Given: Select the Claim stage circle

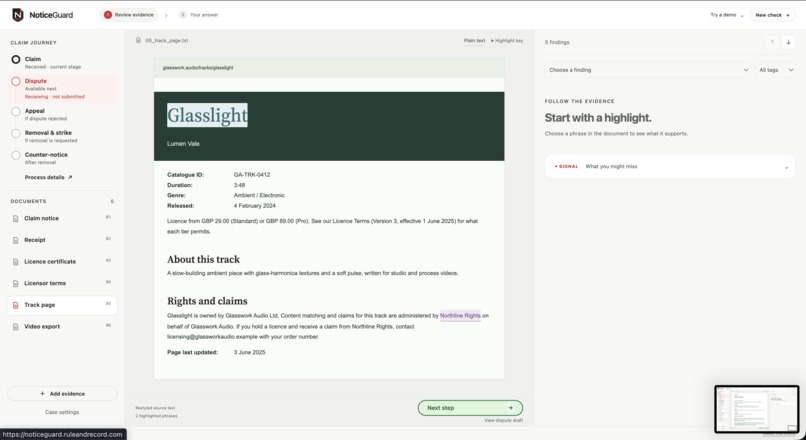Looking at the screenshot, I should click(x=16, y=60).
